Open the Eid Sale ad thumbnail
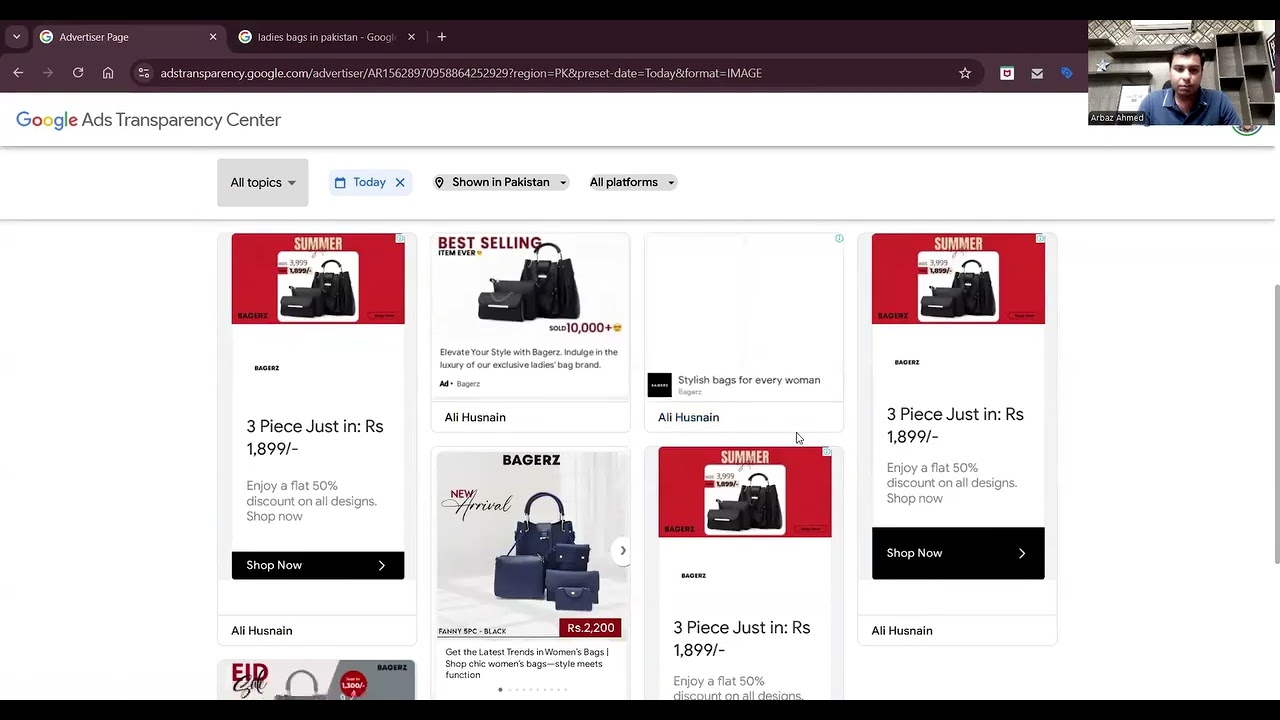Viewport: 1280px width, 720px height. [317, 679]
